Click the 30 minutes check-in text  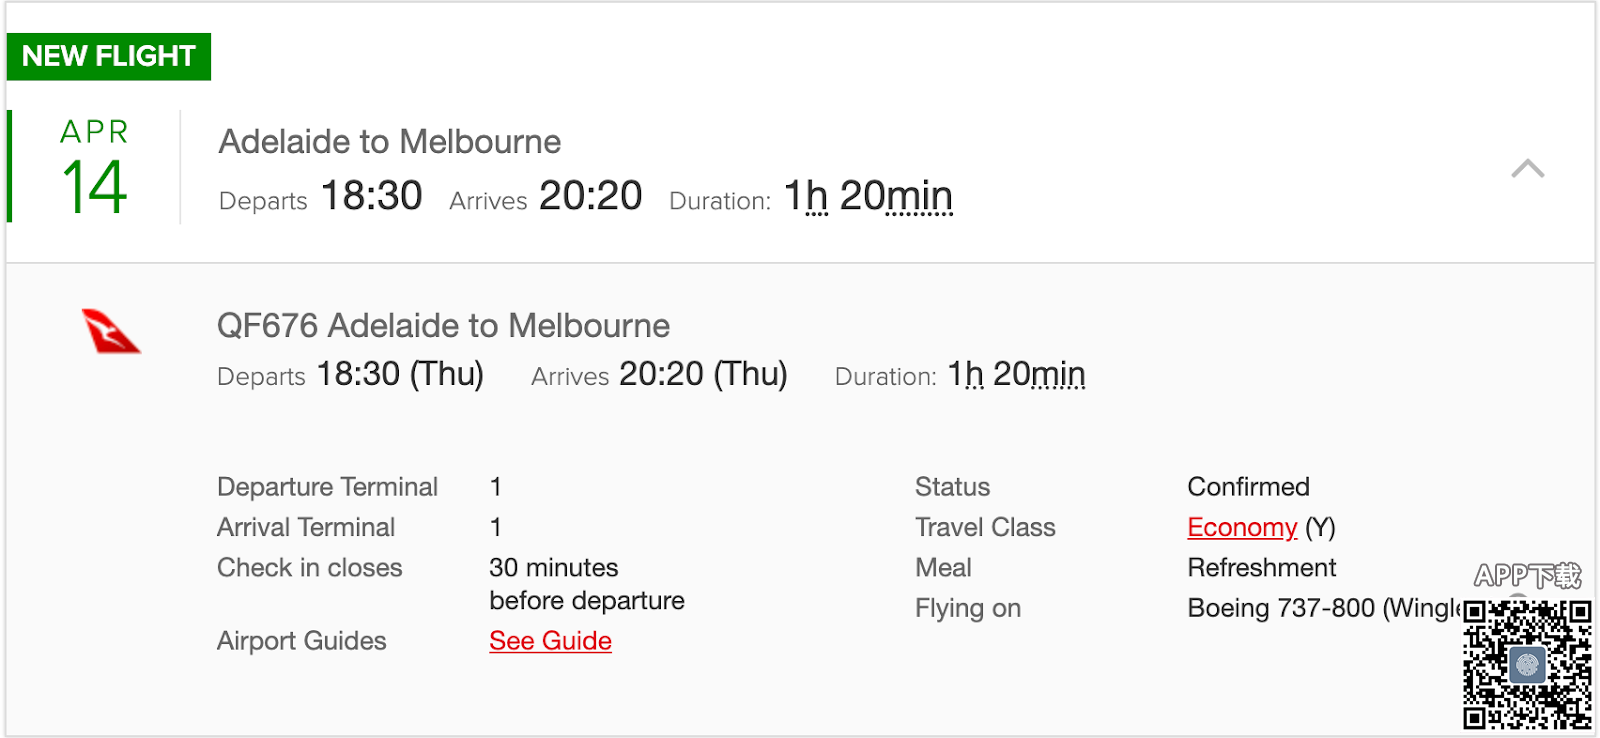(x=554, y=568)
